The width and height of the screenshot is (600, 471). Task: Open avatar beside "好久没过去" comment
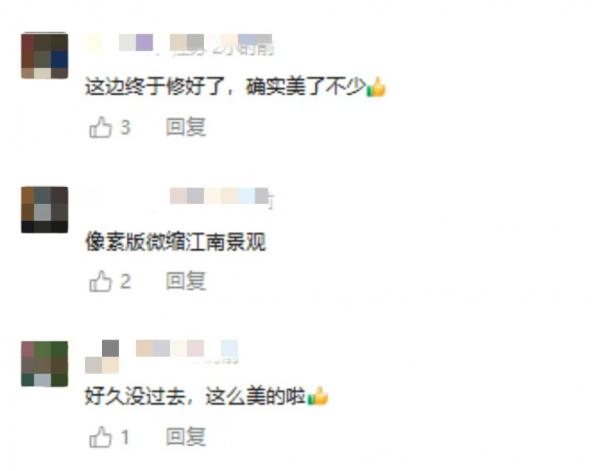tap(44, 364)
